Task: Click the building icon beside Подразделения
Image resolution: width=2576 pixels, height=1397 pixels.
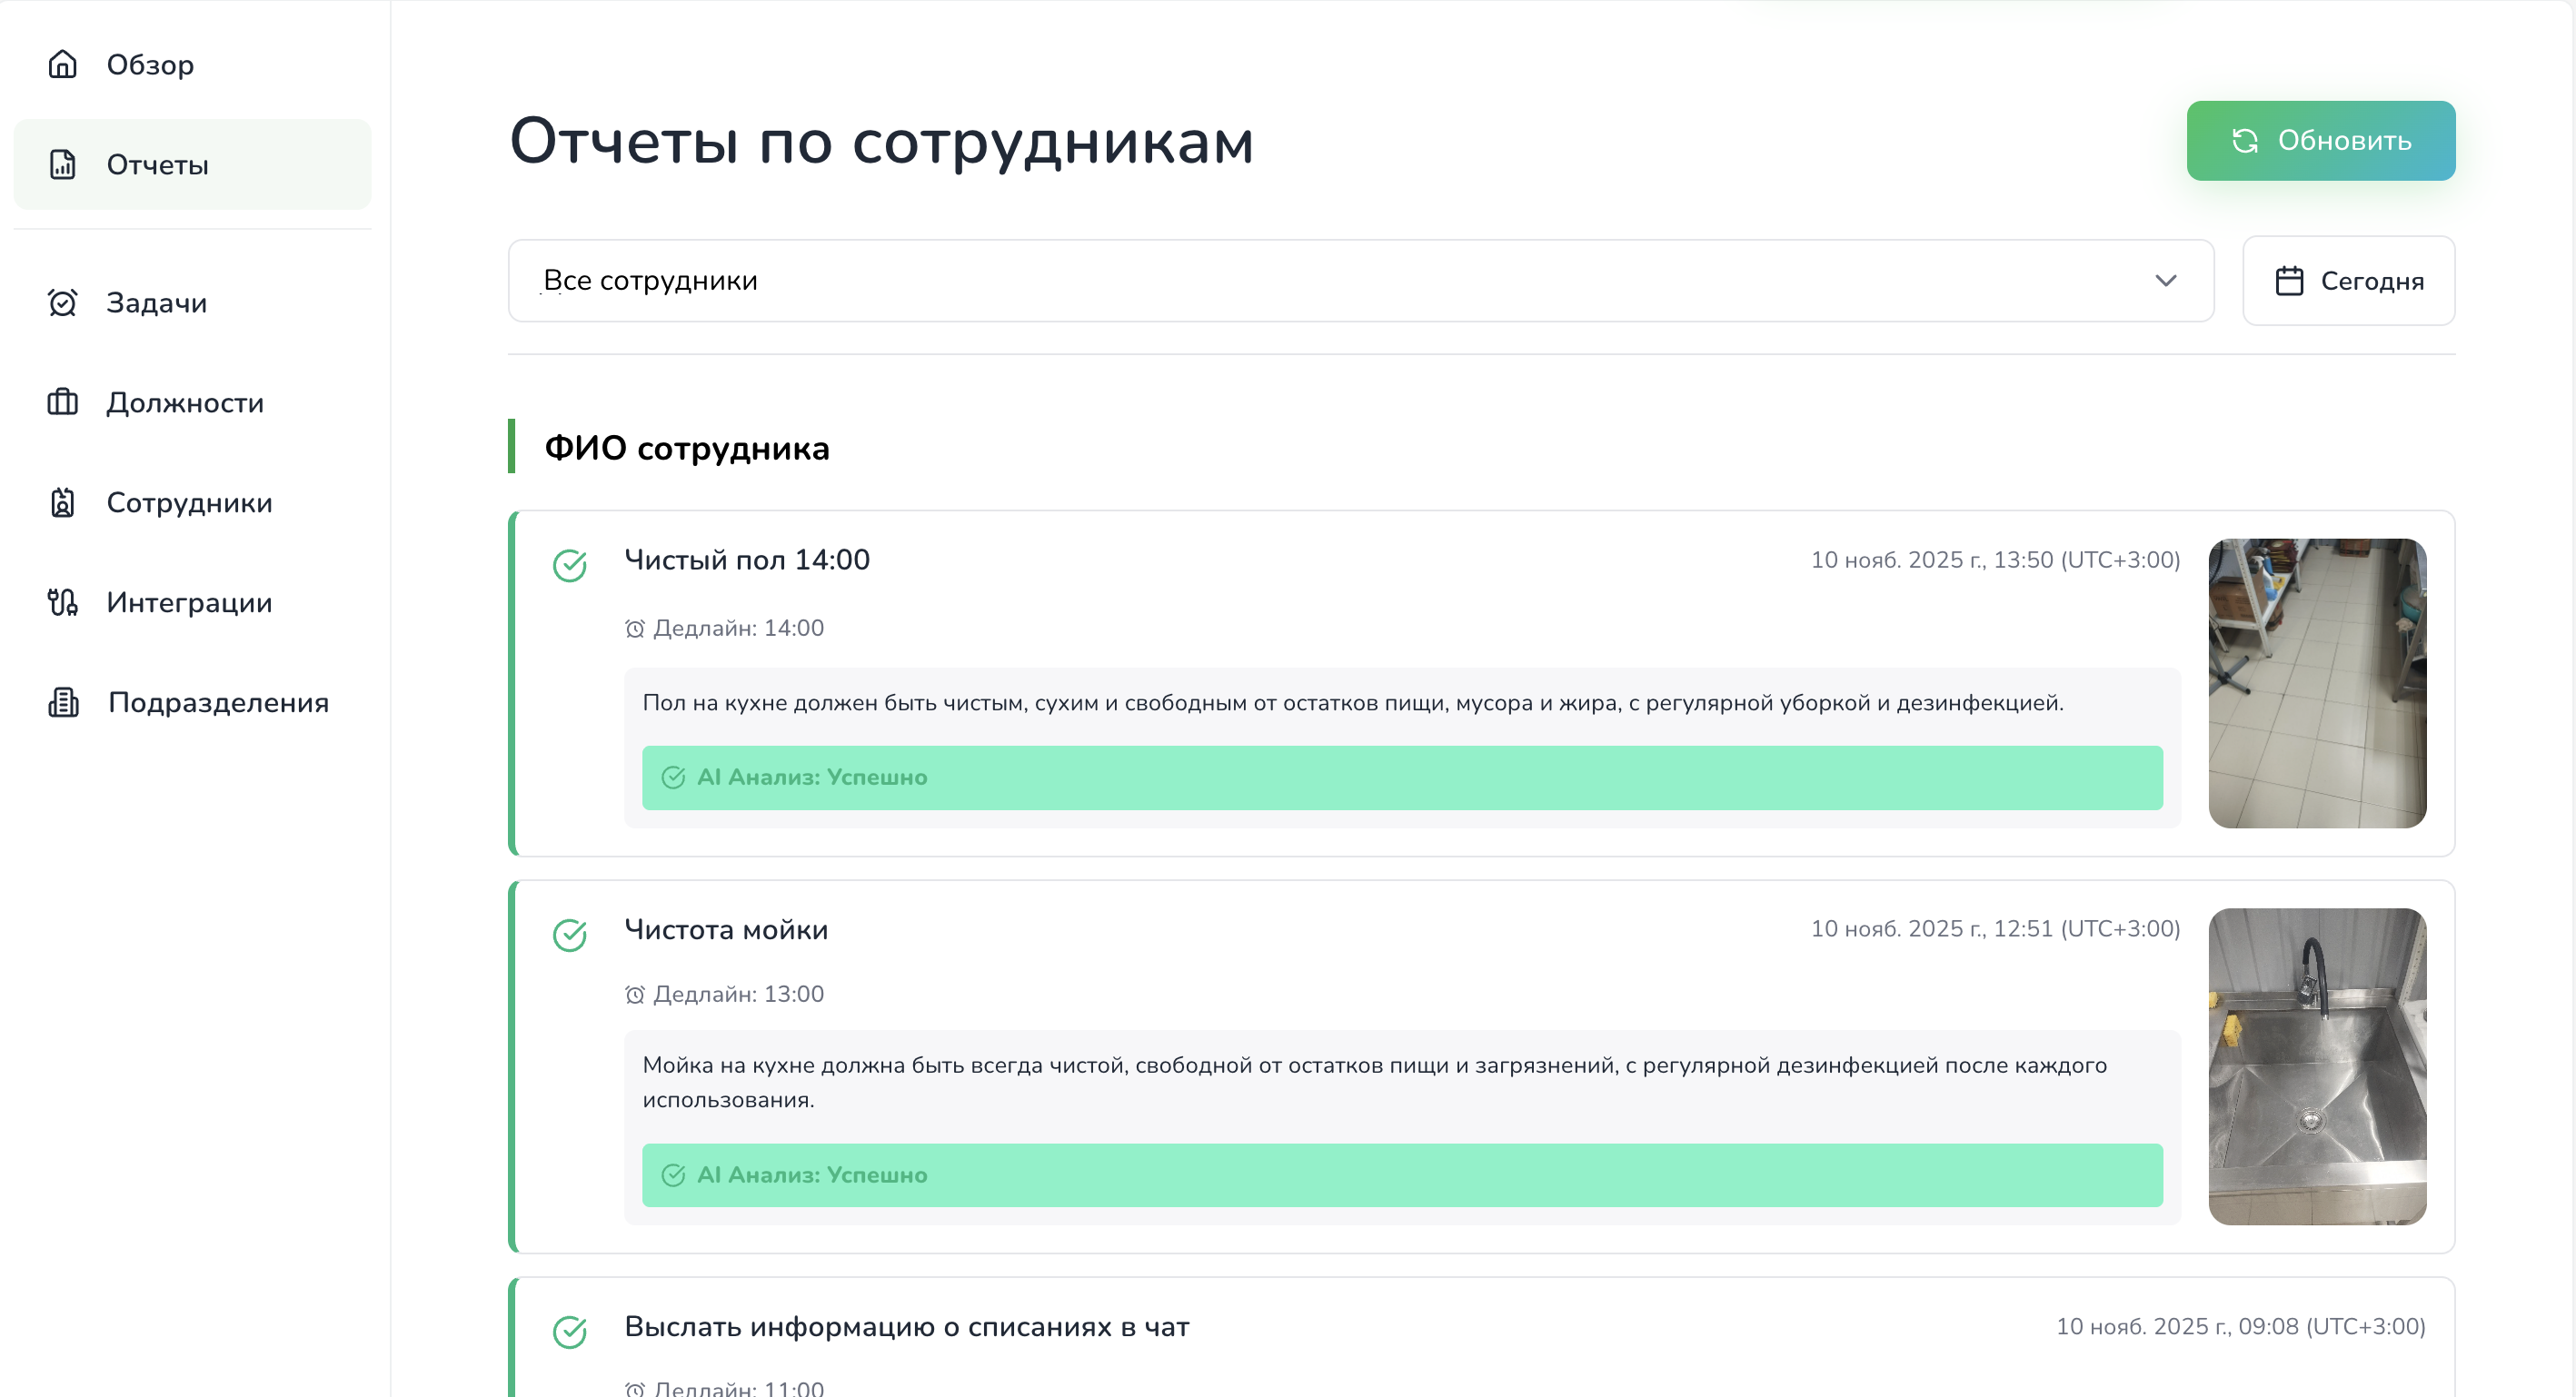Action: click(x=62, y=702)
